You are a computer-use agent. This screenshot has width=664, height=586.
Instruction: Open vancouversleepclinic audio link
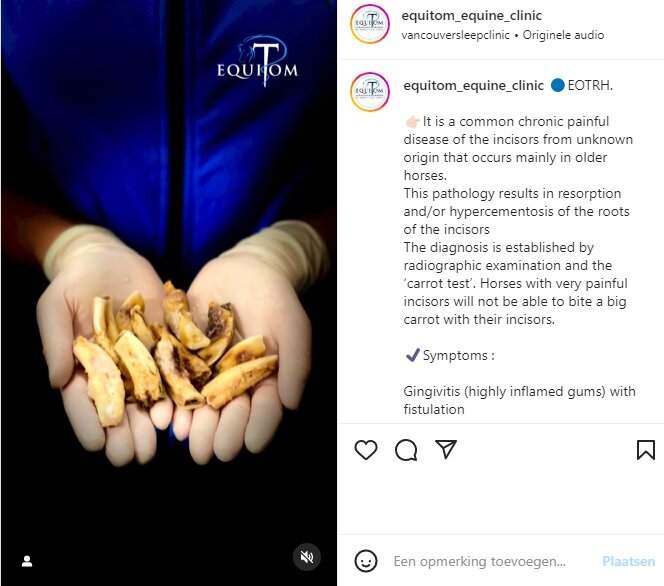[x=455, y=35]
